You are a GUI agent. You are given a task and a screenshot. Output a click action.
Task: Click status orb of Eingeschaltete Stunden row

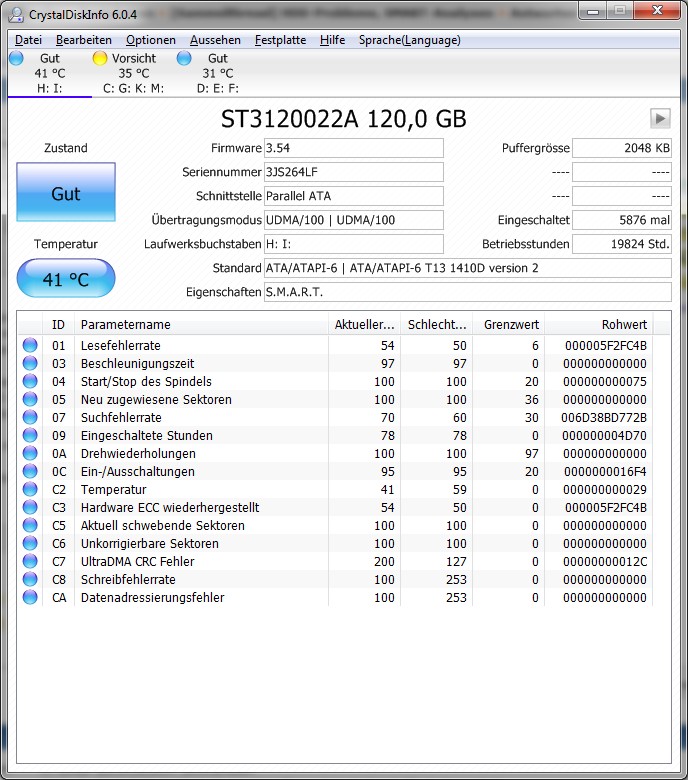(x=30, y=435)
